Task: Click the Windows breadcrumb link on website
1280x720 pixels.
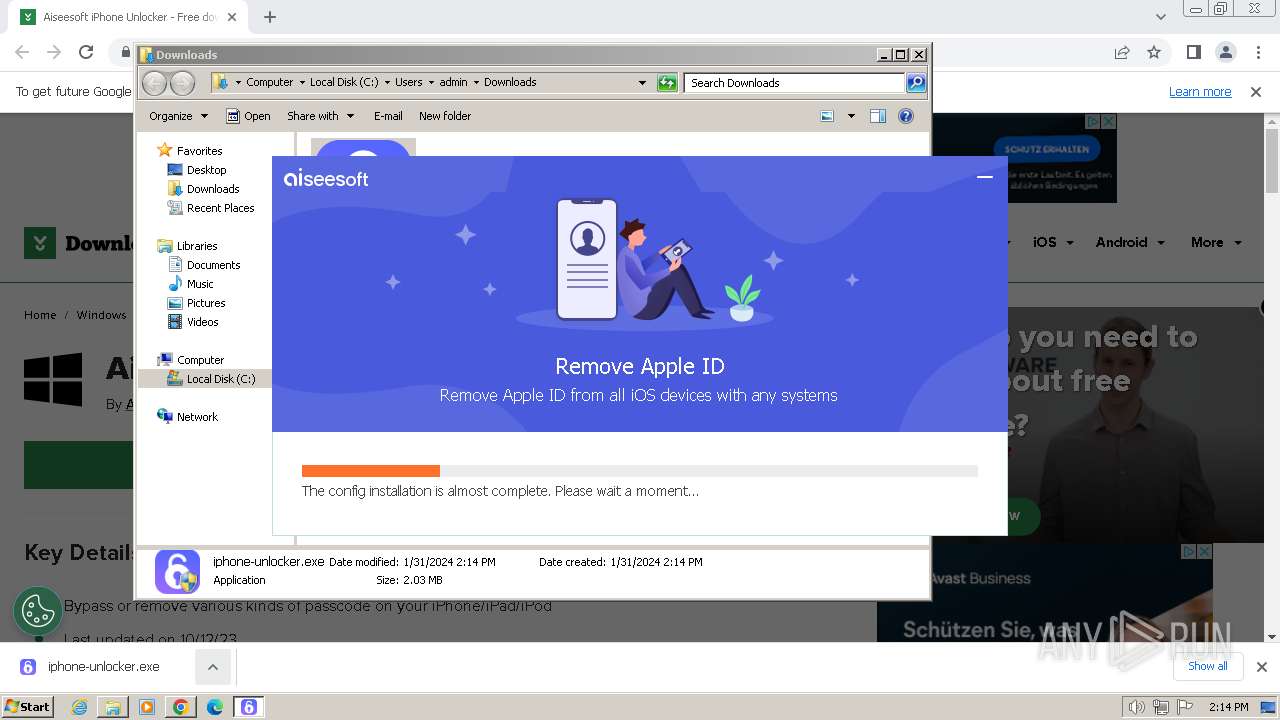Action: click(x=101, y=315)
